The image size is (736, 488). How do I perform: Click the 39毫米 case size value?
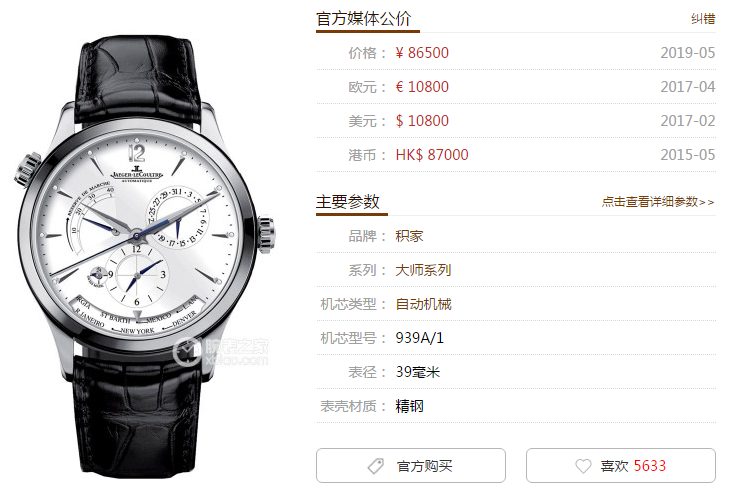tap(418, 372)
